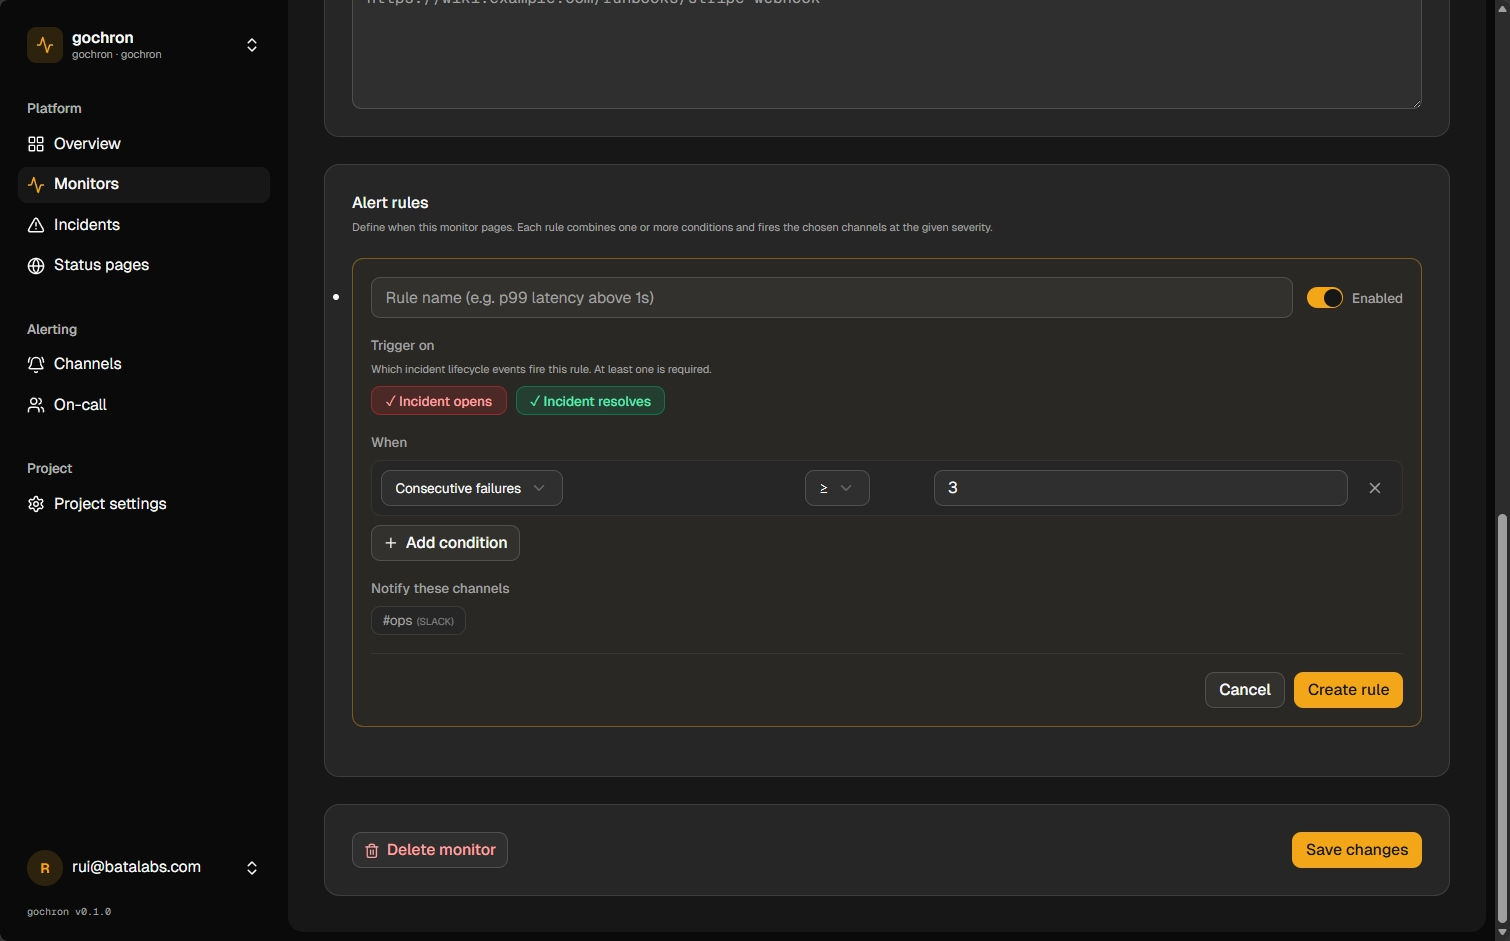1510x941 pixels.
Task: Remove the condition with the X icon
Action: tap(1375, 488)
